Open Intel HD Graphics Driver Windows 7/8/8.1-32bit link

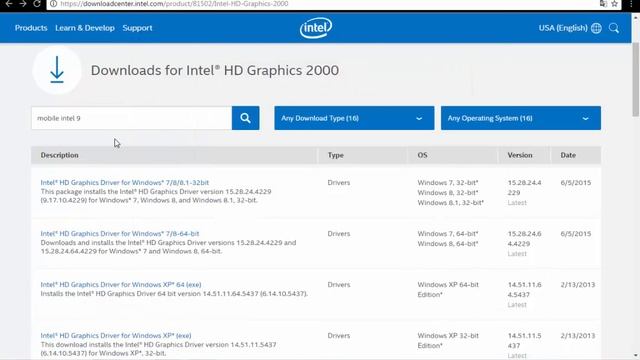tap(124, 182)
